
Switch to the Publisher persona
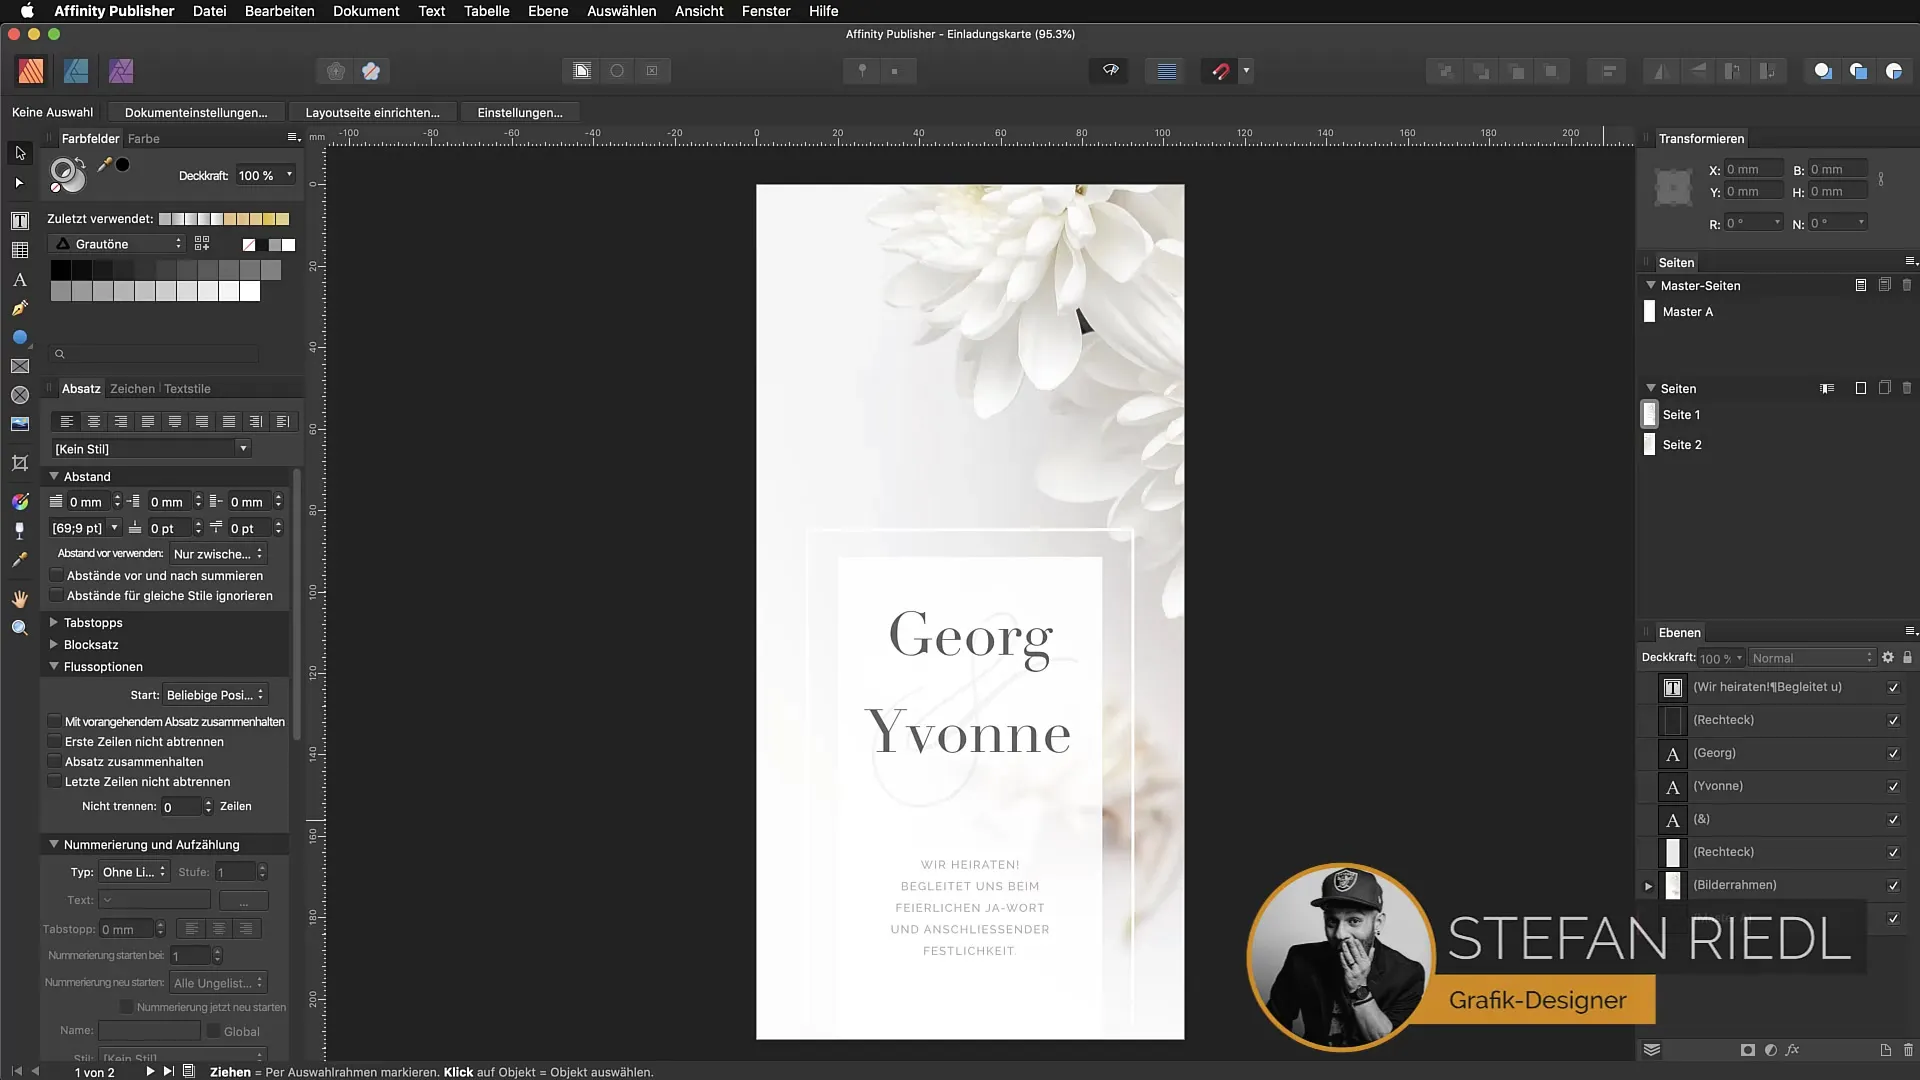31,71
